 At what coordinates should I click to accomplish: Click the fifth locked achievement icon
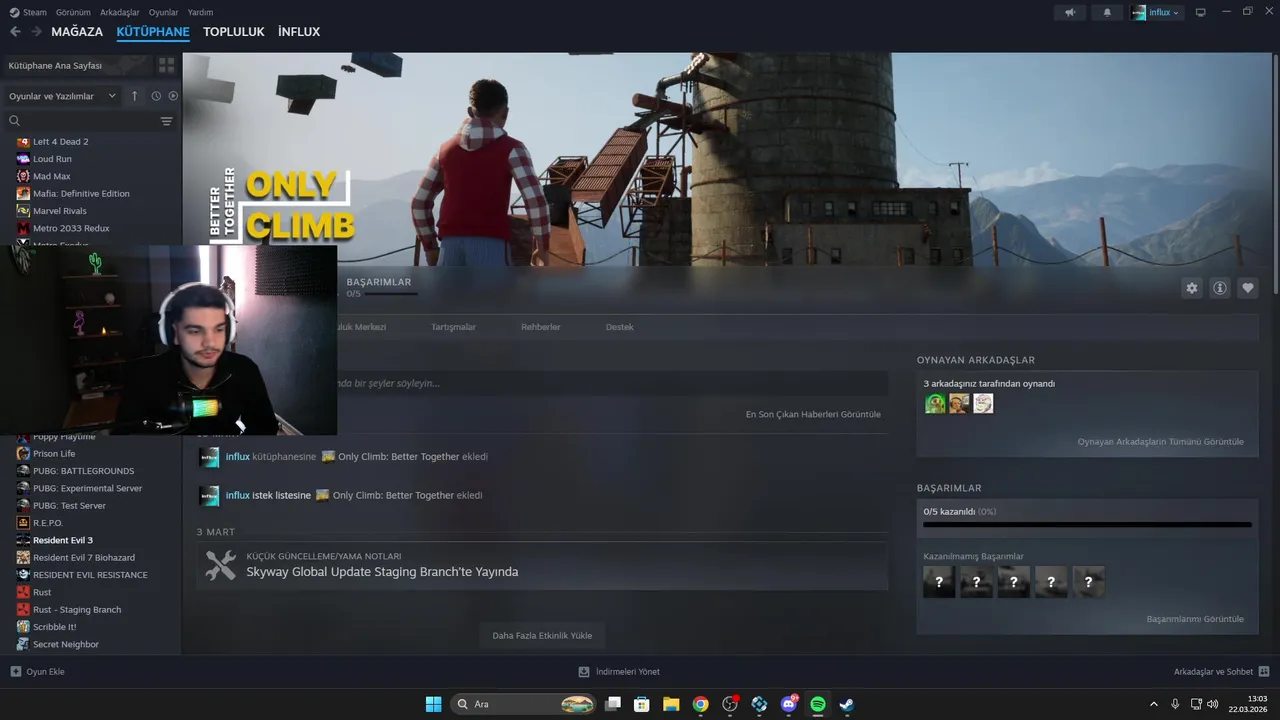click(1089, 582)
